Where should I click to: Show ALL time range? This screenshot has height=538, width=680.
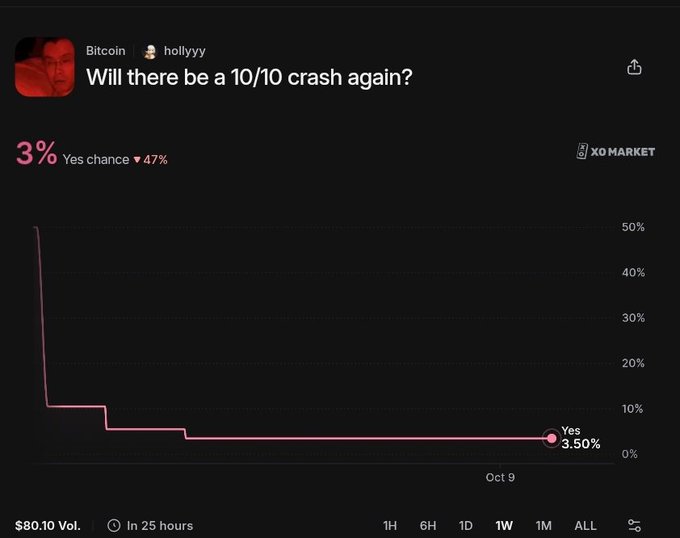[585, 525]
